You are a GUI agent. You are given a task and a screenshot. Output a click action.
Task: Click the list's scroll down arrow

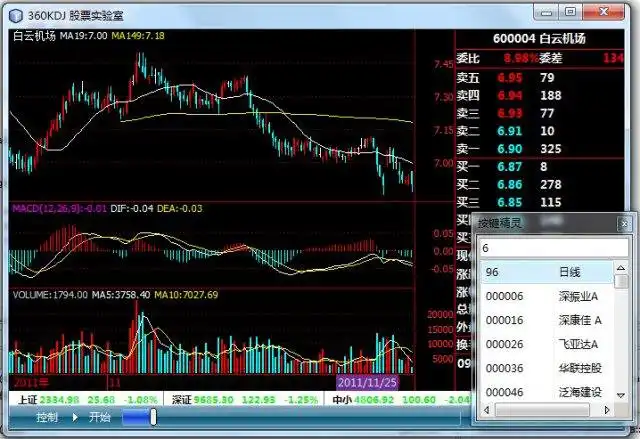tap(621, 395)
